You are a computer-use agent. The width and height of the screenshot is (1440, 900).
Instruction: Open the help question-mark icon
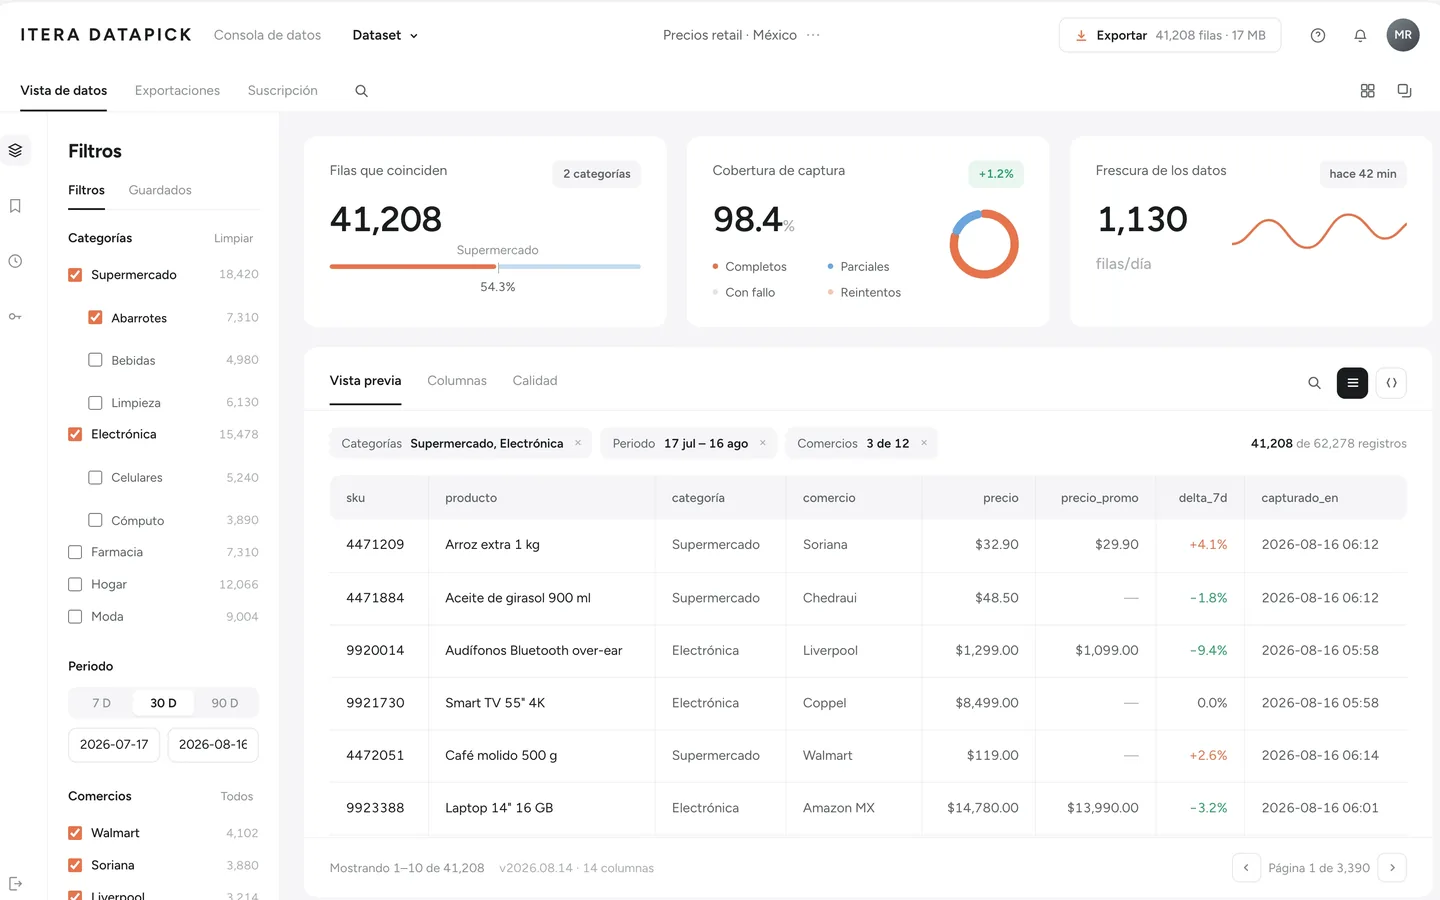click(1318, 35)
